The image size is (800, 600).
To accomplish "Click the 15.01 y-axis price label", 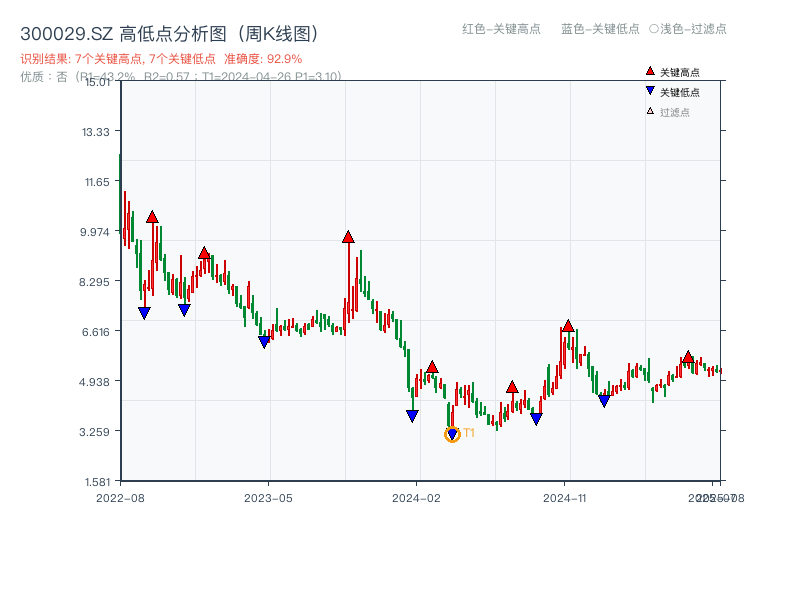I will pos(97,82).
